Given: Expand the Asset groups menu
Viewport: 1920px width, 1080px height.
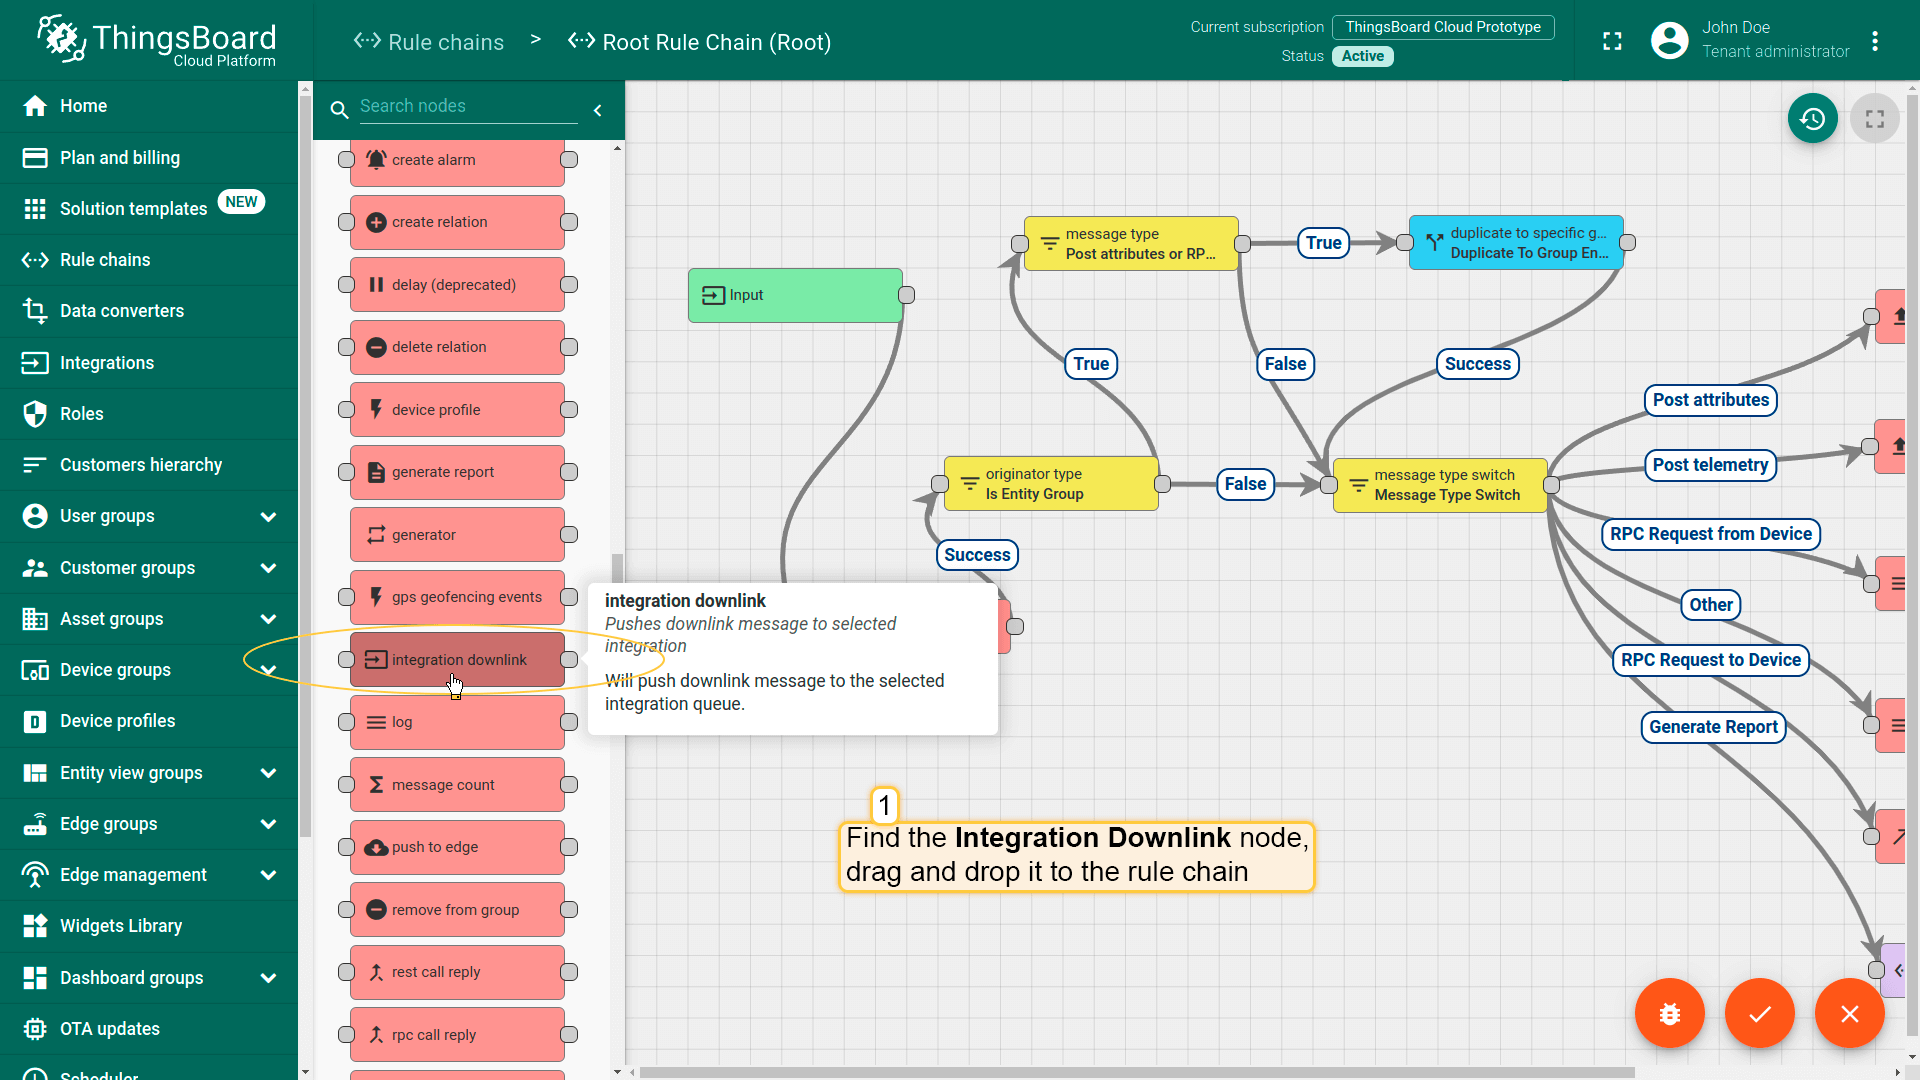Looking at the screenshot, I should 268,619.
